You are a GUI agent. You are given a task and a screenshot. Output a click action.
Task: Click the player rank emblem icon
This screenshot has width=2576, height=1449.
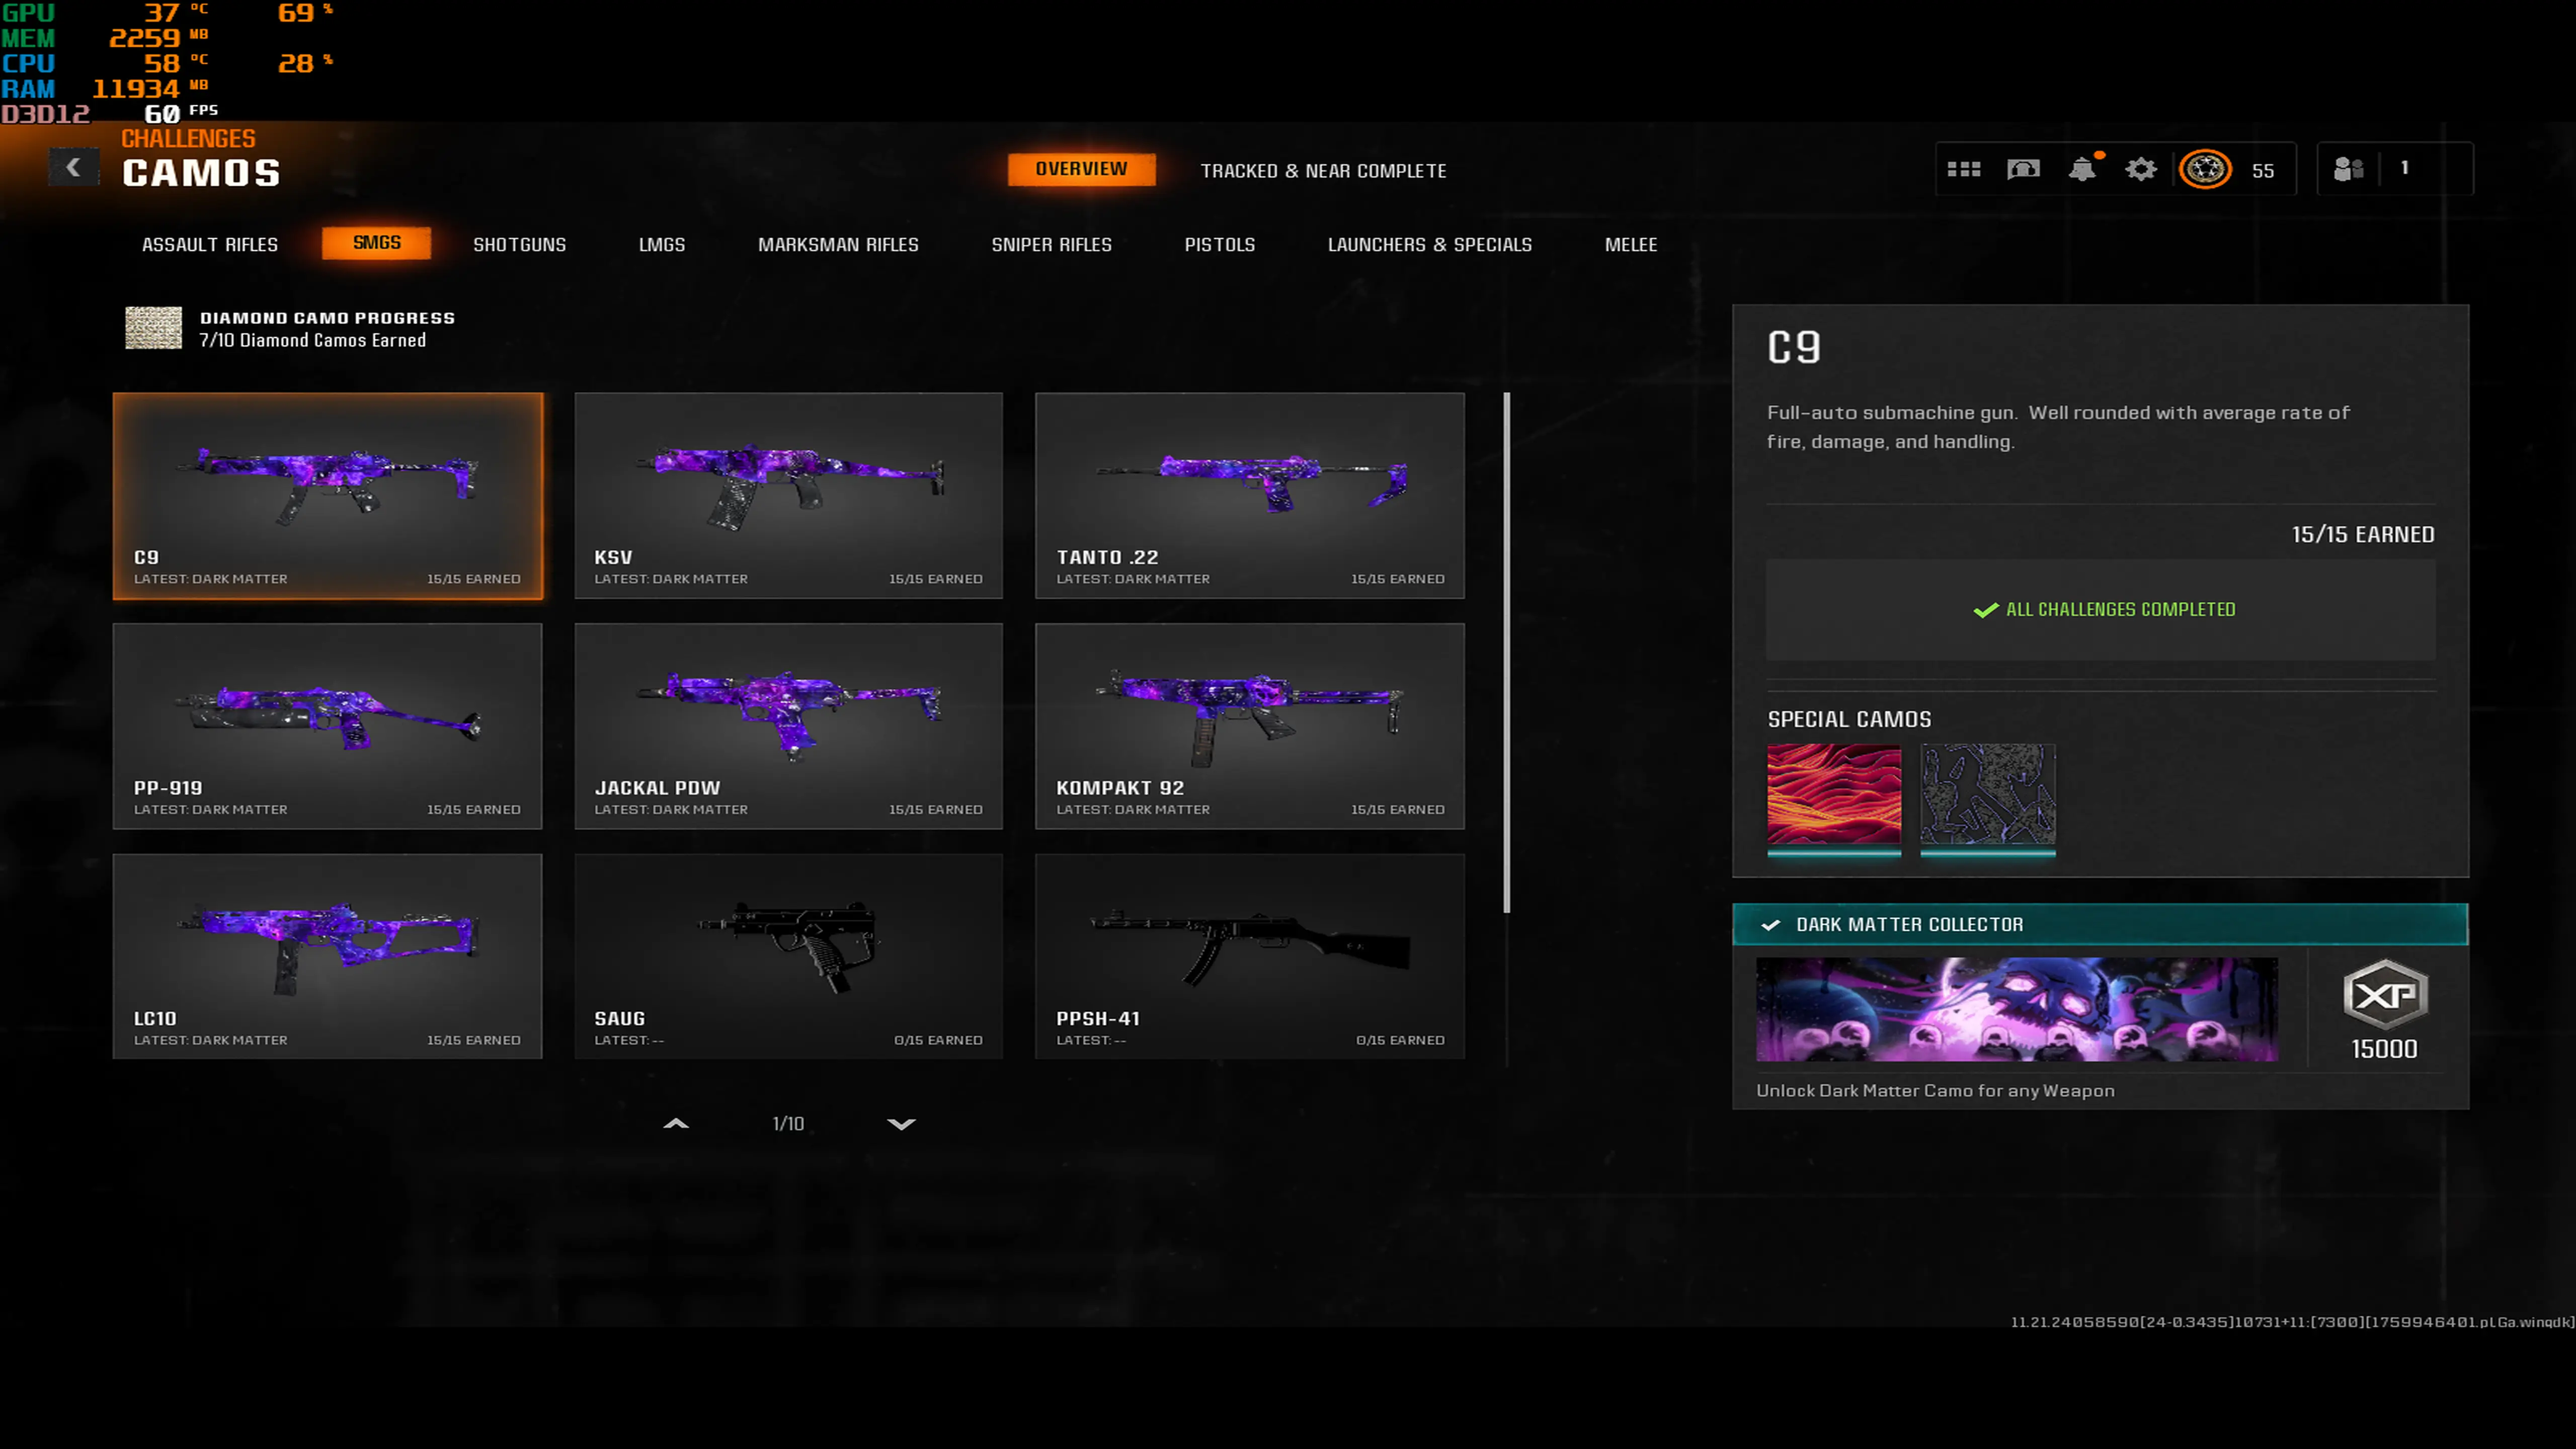pyautogui.click(x=2205, y=170)
